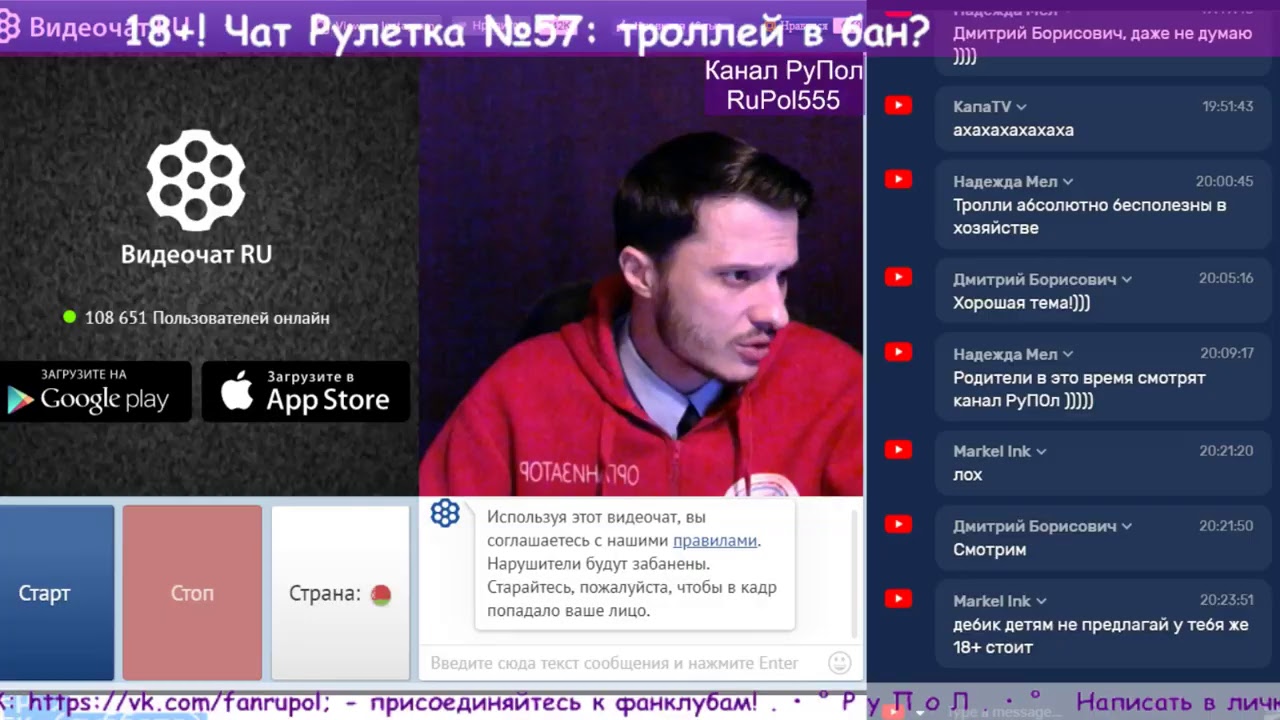Open the emoji smiley picker
This screenshot has width=1280, height=720.
pos(840,662)
